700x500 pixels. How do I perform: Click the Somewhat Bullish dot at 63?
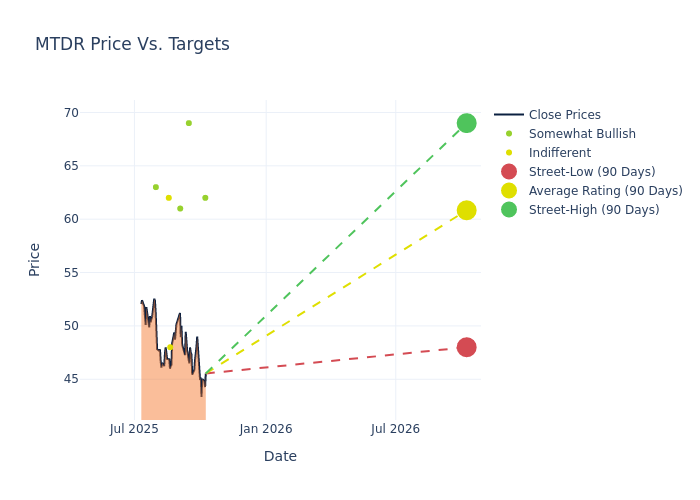tap(155, 187)
